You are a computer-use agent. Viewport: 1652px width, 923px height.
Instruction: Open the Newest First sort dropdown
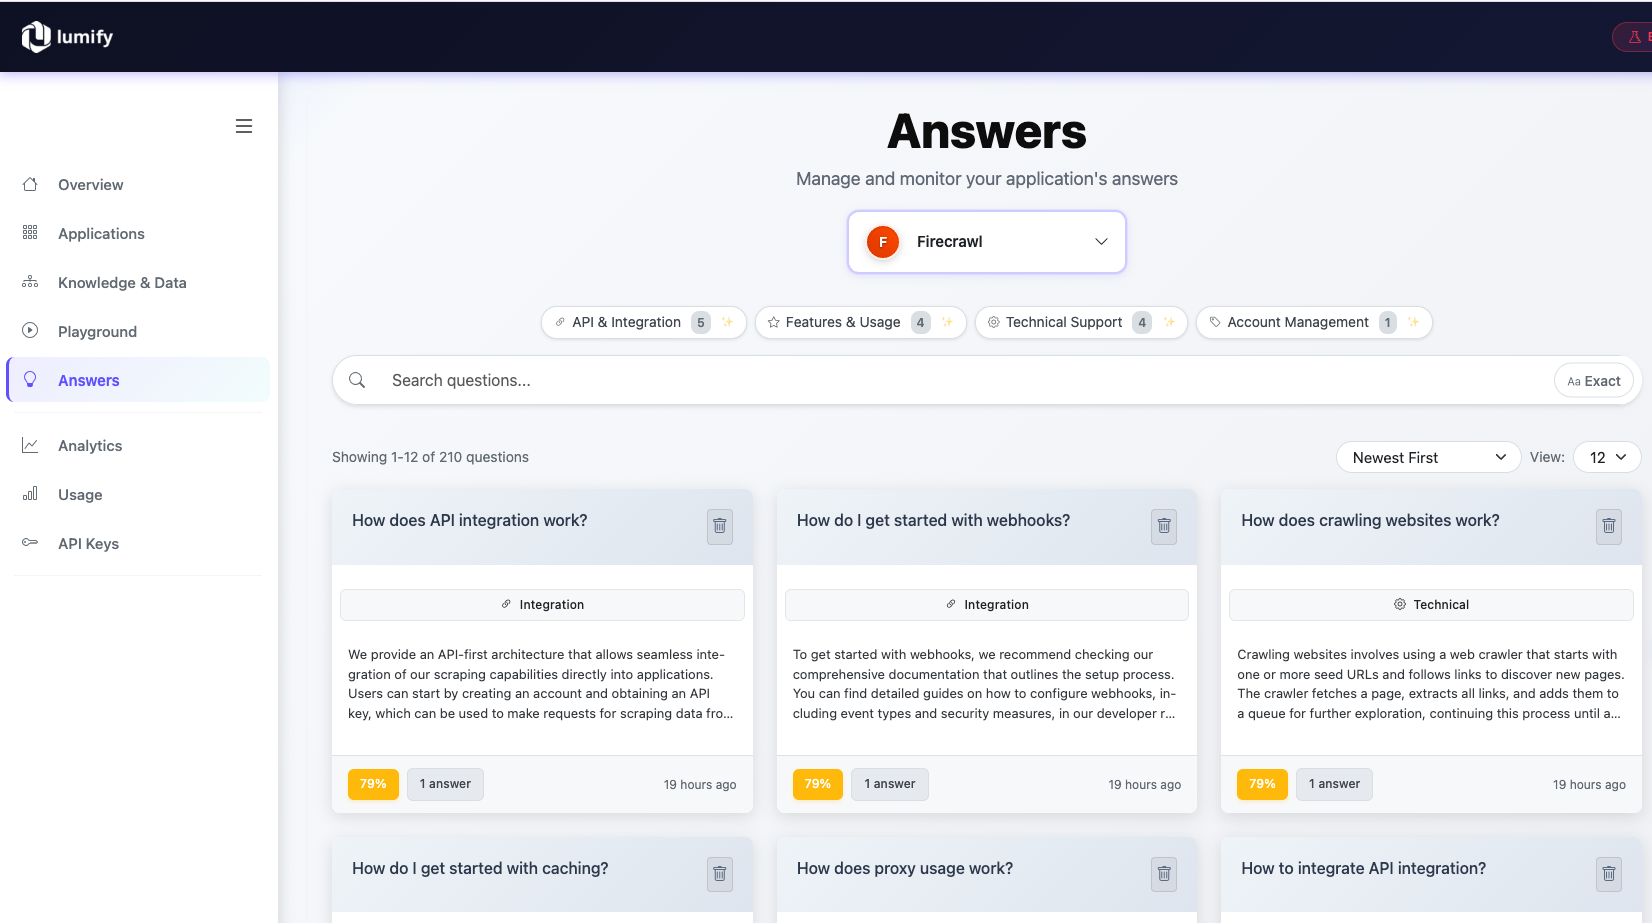pyautogui.click(x=1428, y=457)
